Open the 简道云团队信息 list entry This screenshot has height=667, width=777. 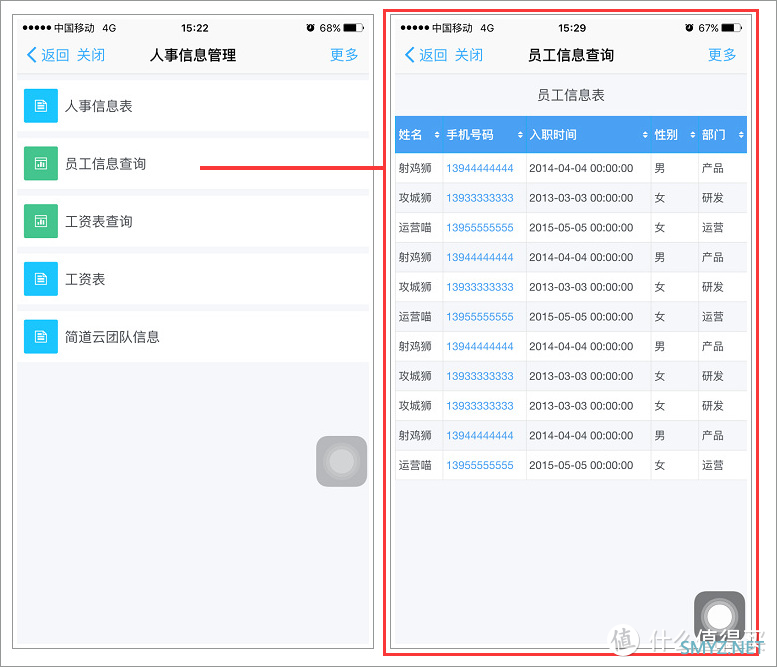coord(193,336)
